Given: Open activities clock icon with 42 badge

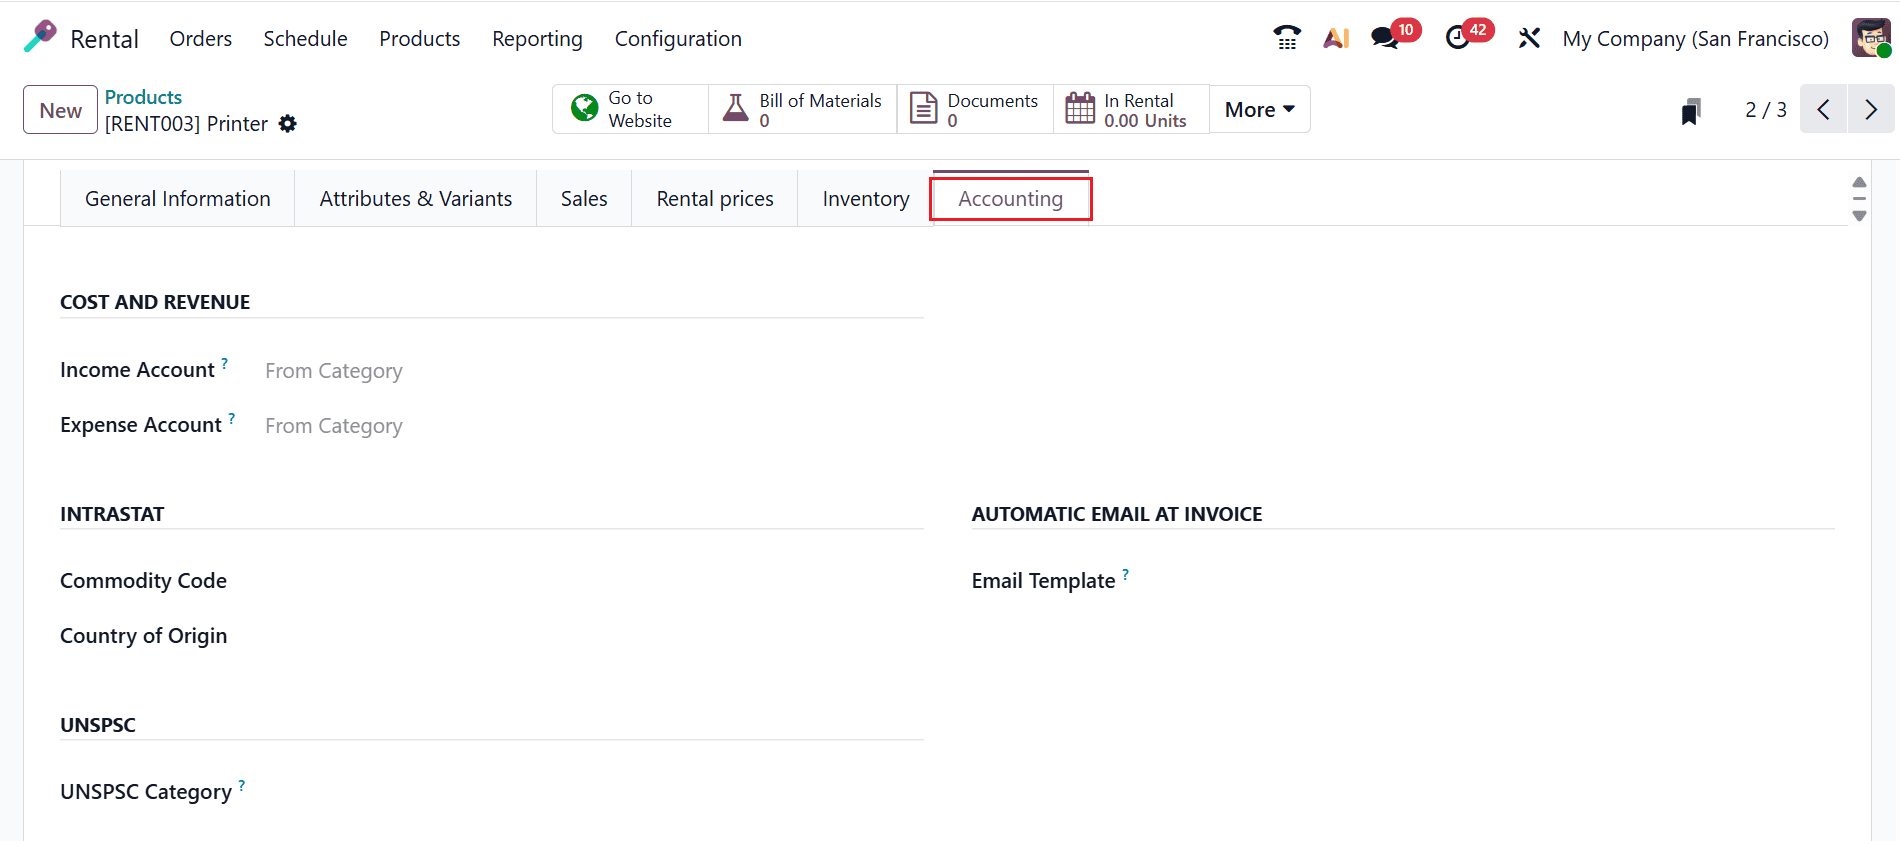Looking at the screenshot, I should 1469,36.
